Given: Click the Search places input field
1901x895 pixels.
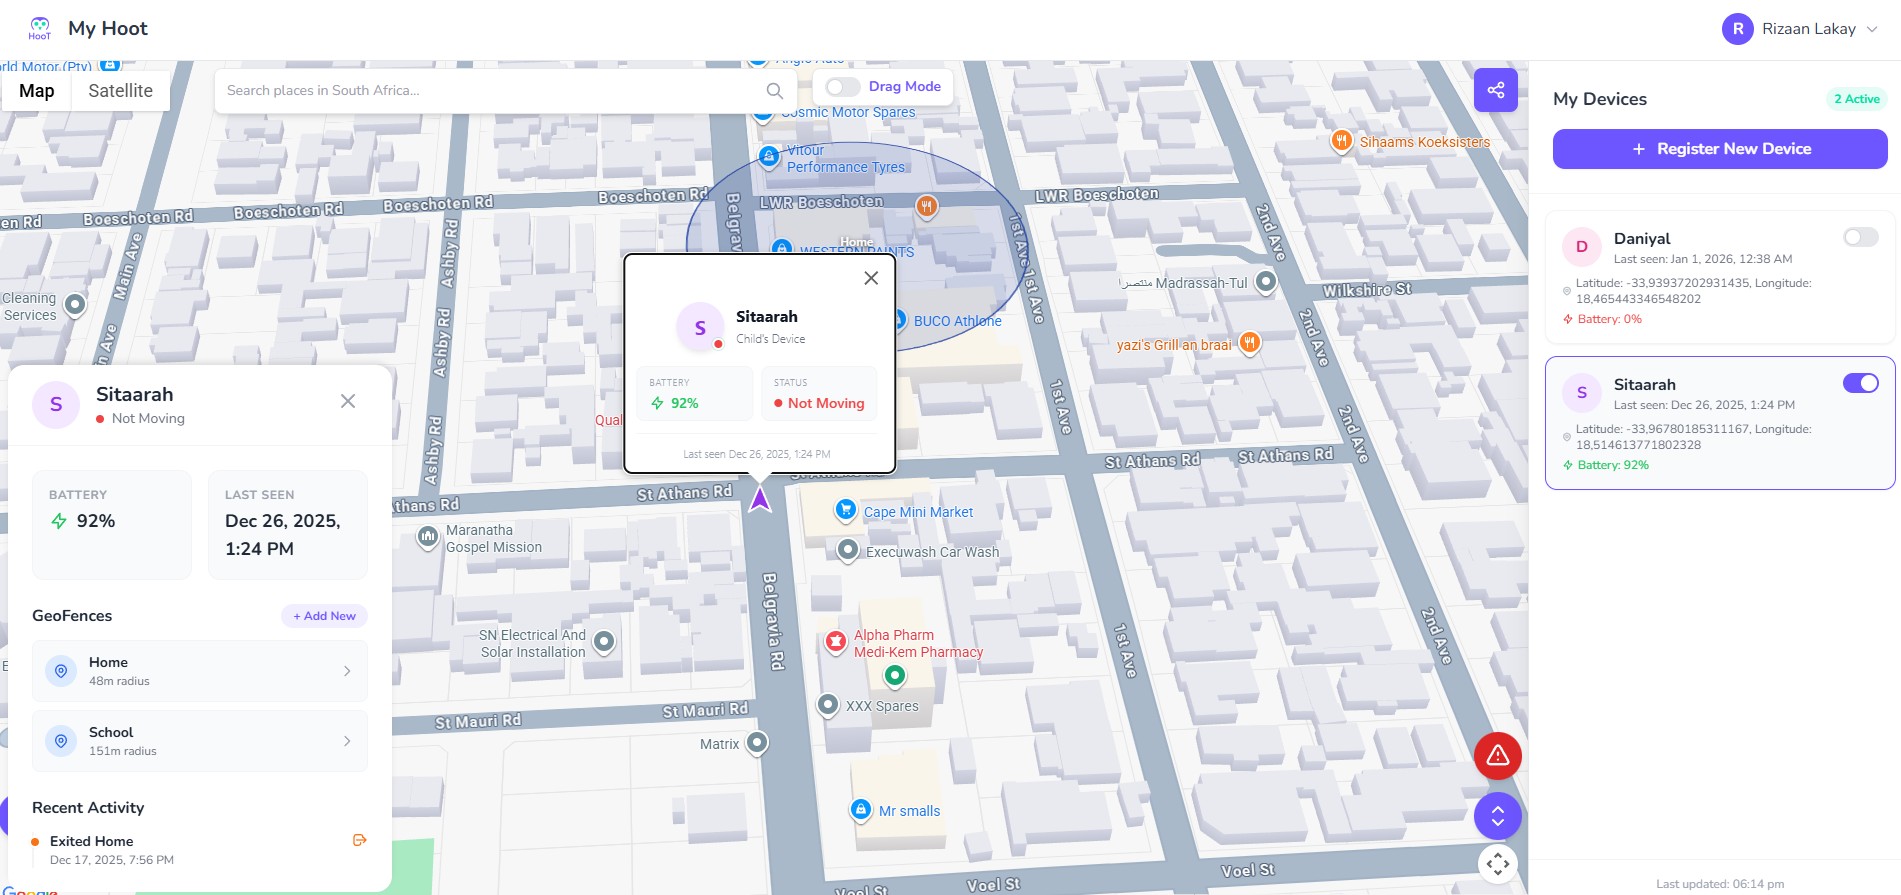Looking at the screenshot, I should [490, 91].
